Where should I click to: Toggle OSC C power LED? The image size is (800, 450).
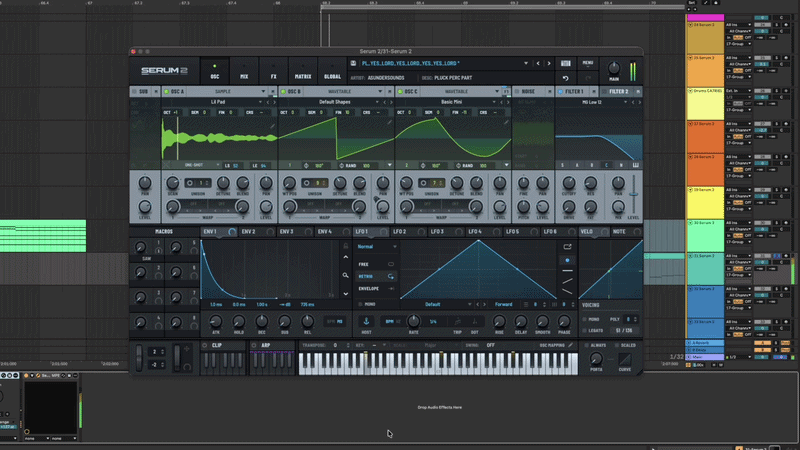(401, 92)
